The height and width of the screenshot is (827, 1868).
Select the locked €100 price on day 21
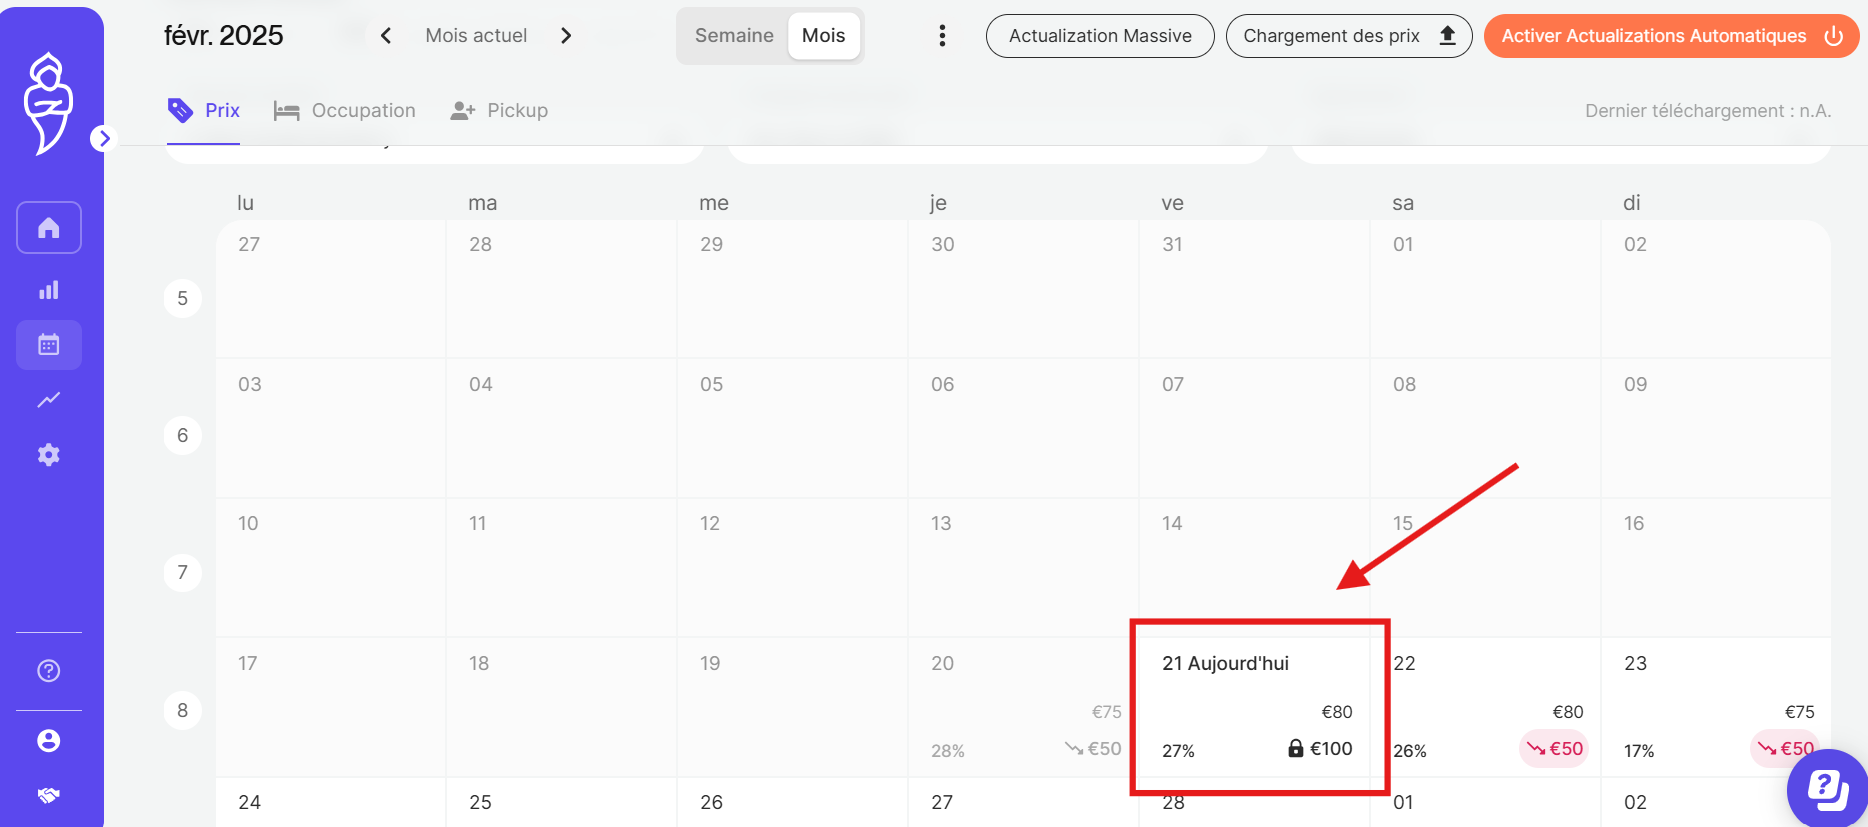[x=1320, y=749]
